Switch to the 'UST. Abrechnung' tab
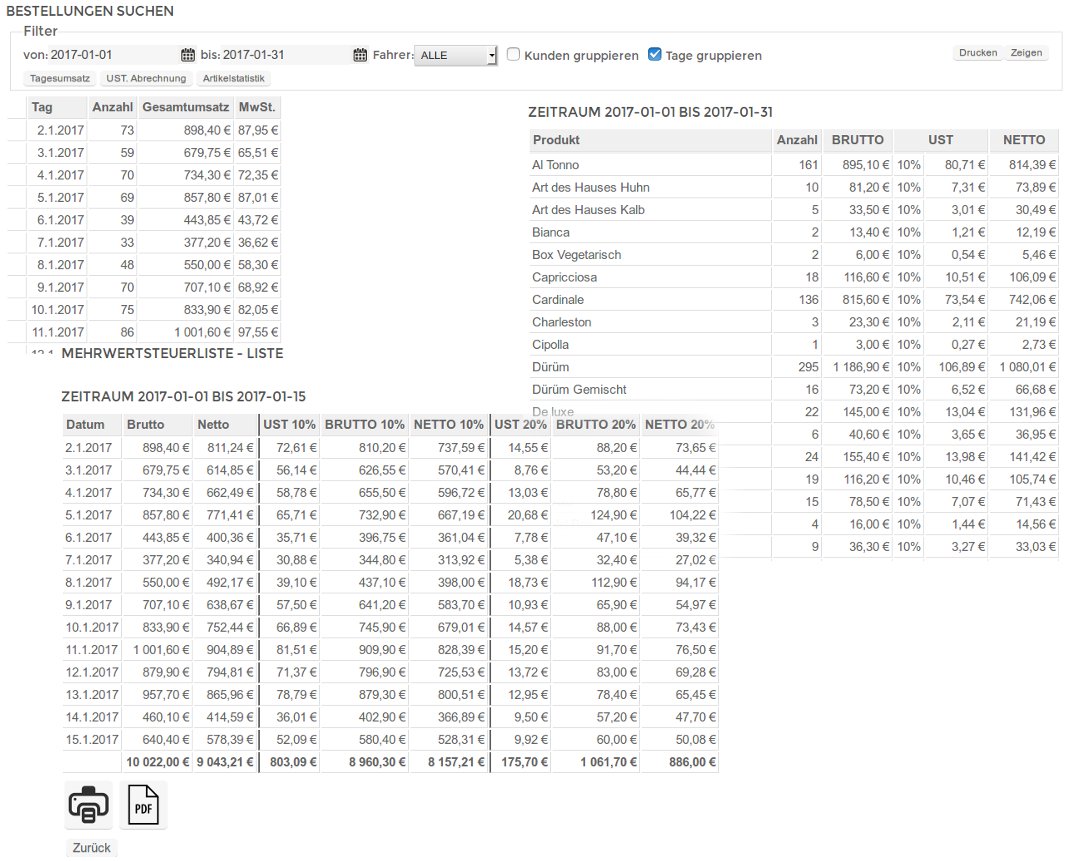Screen dimensions: 1065x861 tap(145, 78)
